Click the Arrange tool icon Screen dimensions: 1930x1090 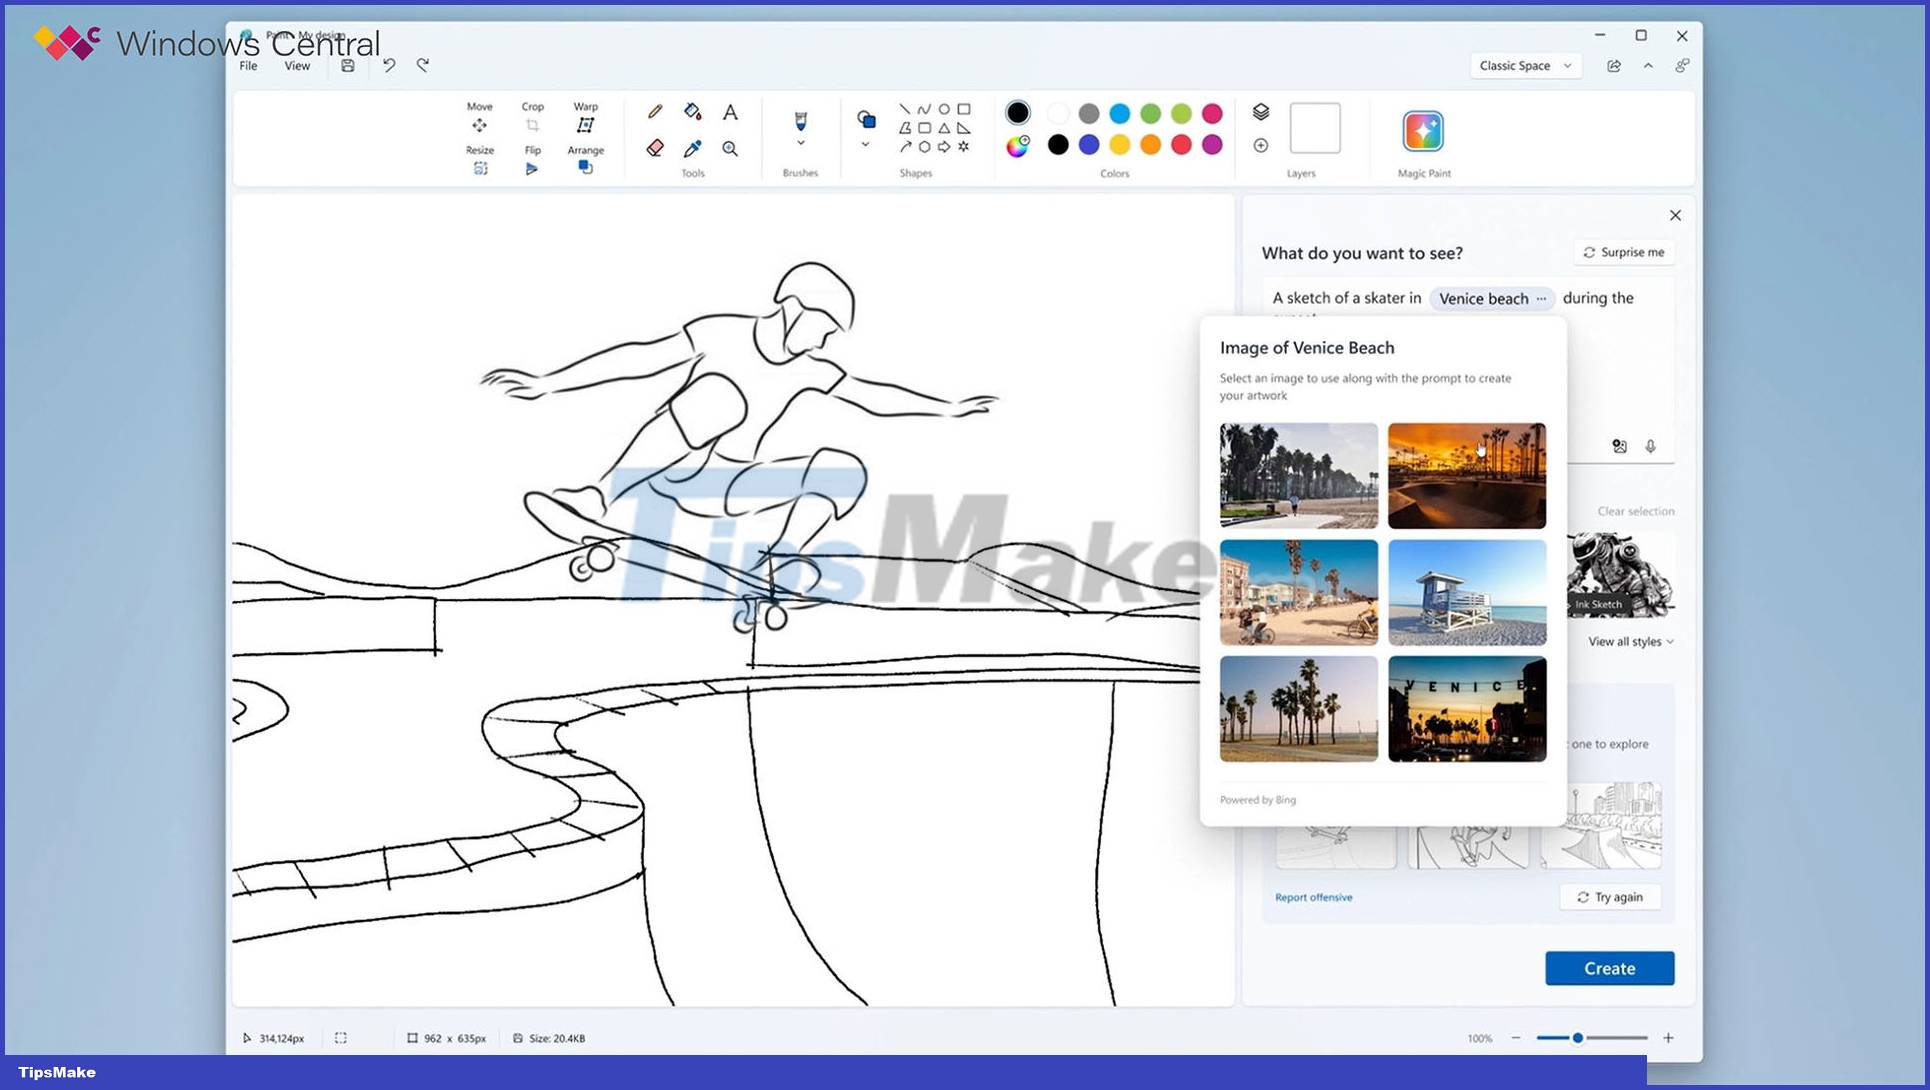[x=585, y=168]
